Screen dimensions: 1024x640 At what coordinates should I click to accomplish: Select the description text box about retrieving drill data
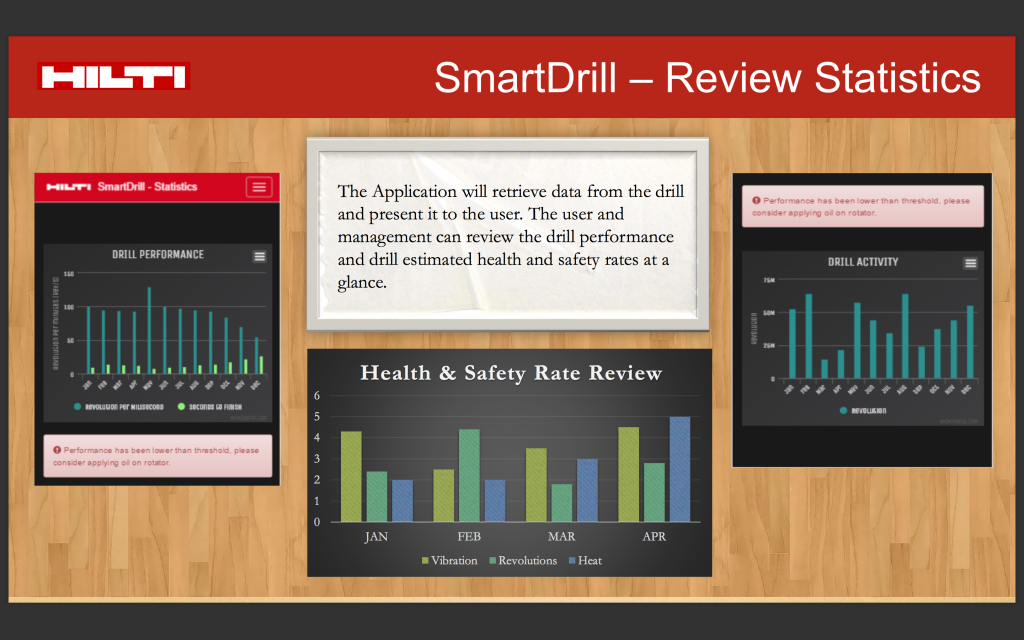tap(508, 234)
